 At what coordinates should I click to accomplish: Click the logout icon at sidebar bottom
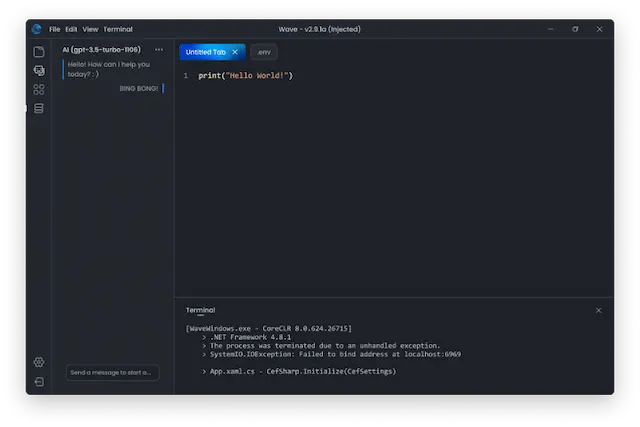click(x=39, y=381)
